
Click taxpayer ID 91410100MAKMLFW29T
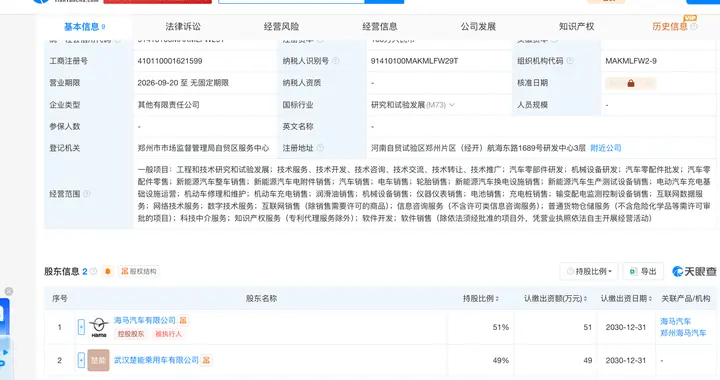pos(415,61)
